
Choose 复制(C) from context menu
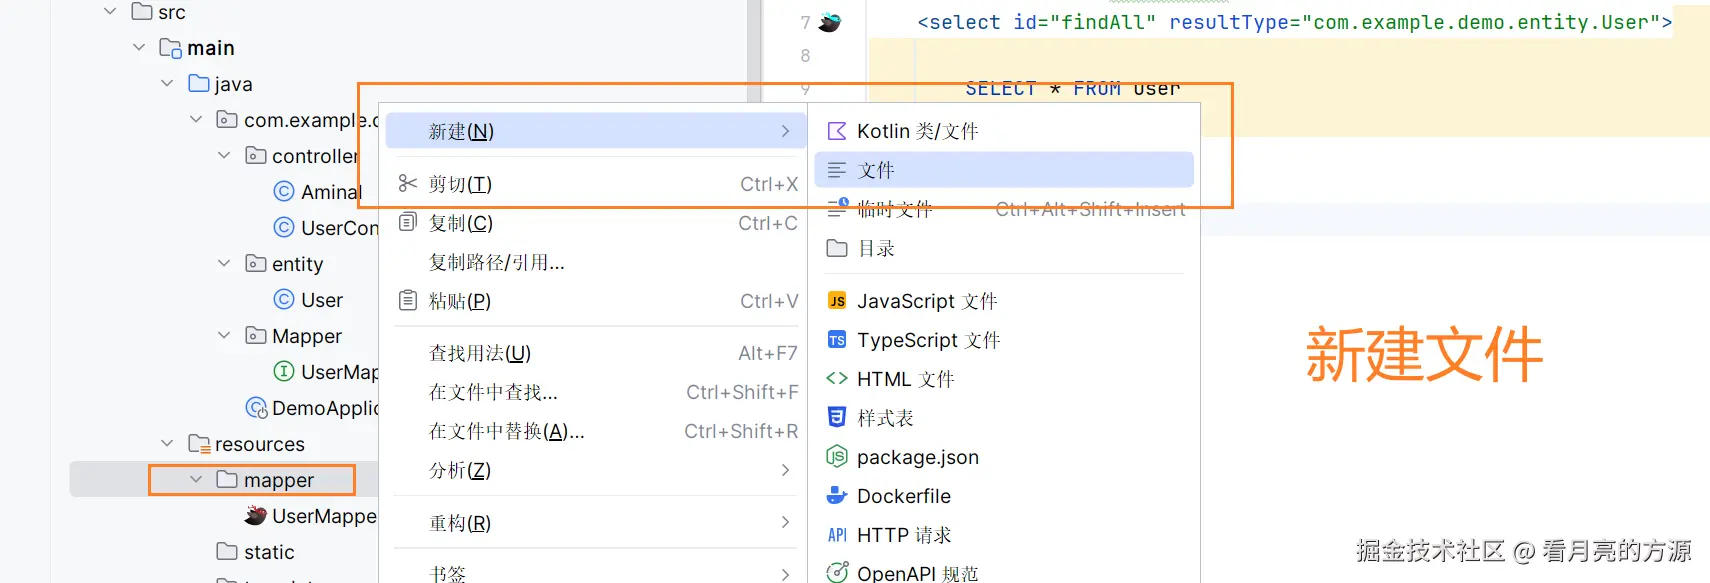595,223
